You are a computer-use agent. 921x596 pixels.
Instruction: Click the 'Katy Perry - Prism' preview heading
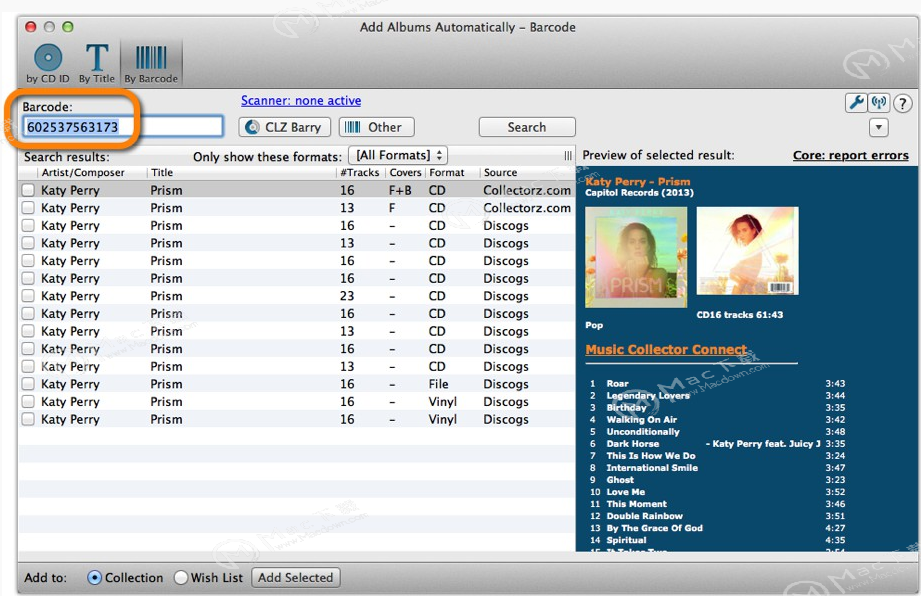tap(638, 182)
